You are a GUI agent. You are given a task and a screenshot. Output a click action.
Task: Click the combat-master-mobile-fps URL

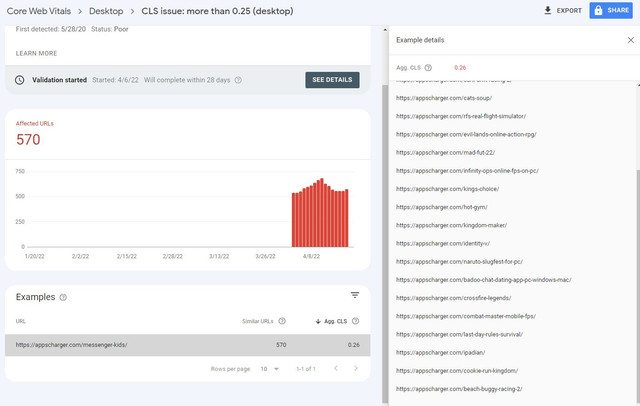coord(466,316)
